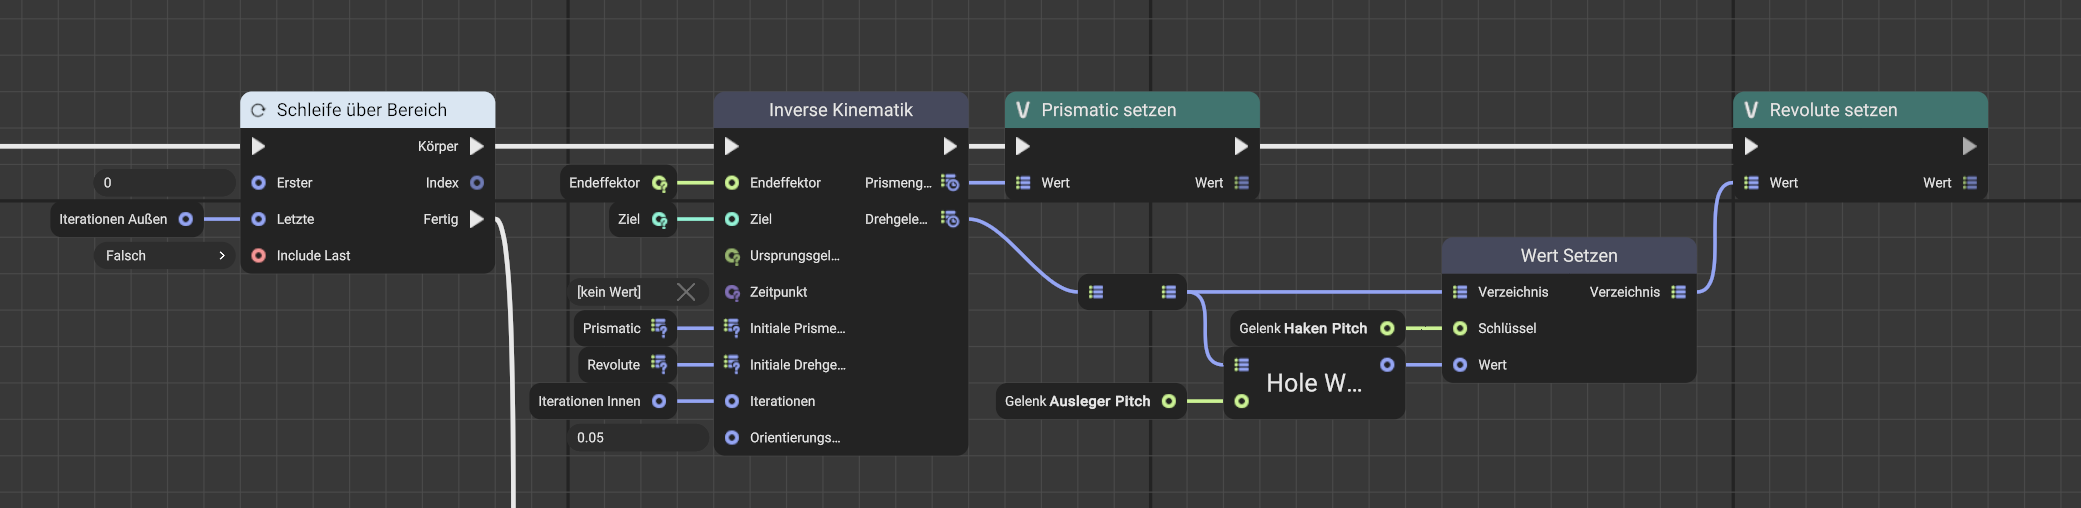Click the loop icon on Schleife über Bereich
The height and width of the screenshot is (508, 2081).
258,110
